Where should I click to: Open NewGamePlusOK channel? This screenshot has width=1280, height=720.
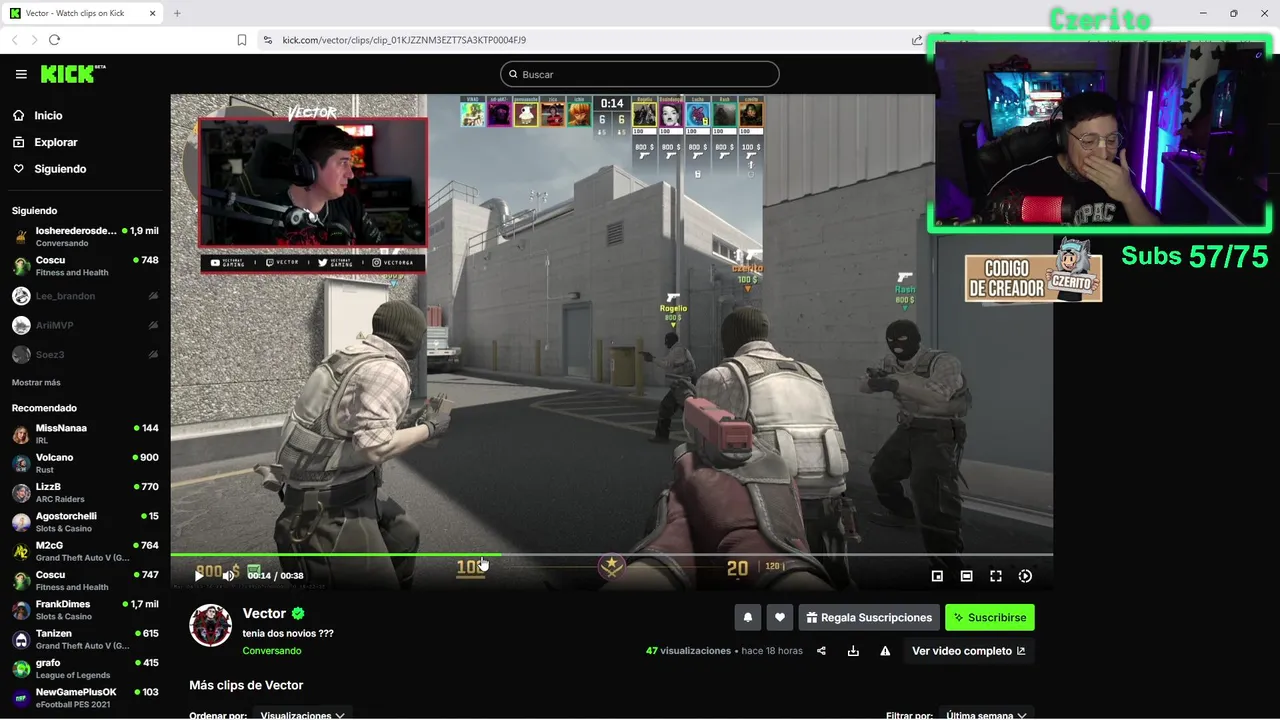pyautogui.click(x=85, y=698)
